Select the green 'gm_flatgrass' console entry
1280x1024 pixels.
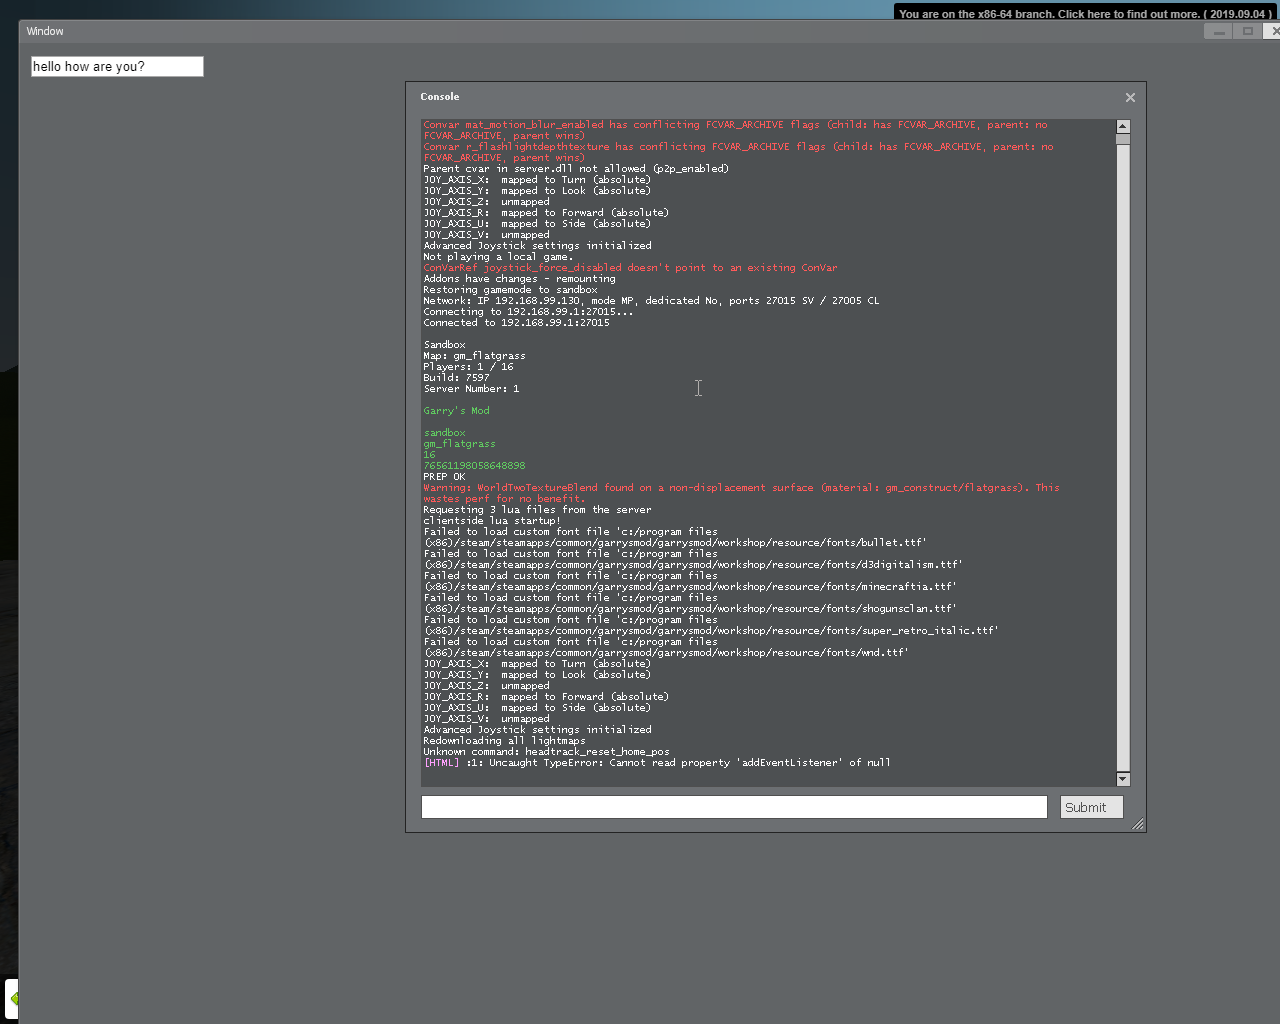(x=459, y=443)
